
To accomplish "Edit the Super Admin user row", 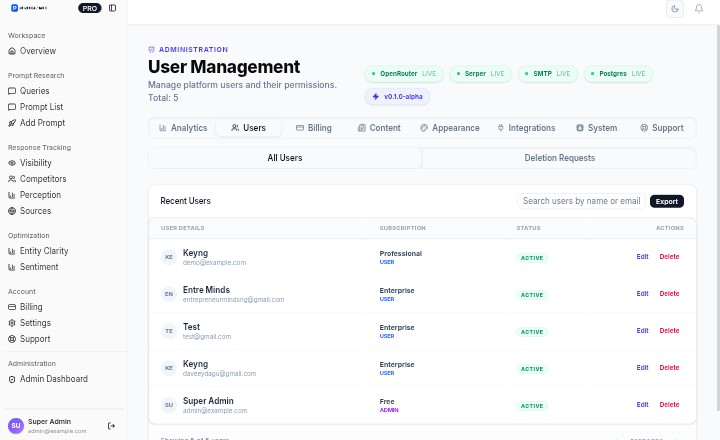I will coord(642,405).
